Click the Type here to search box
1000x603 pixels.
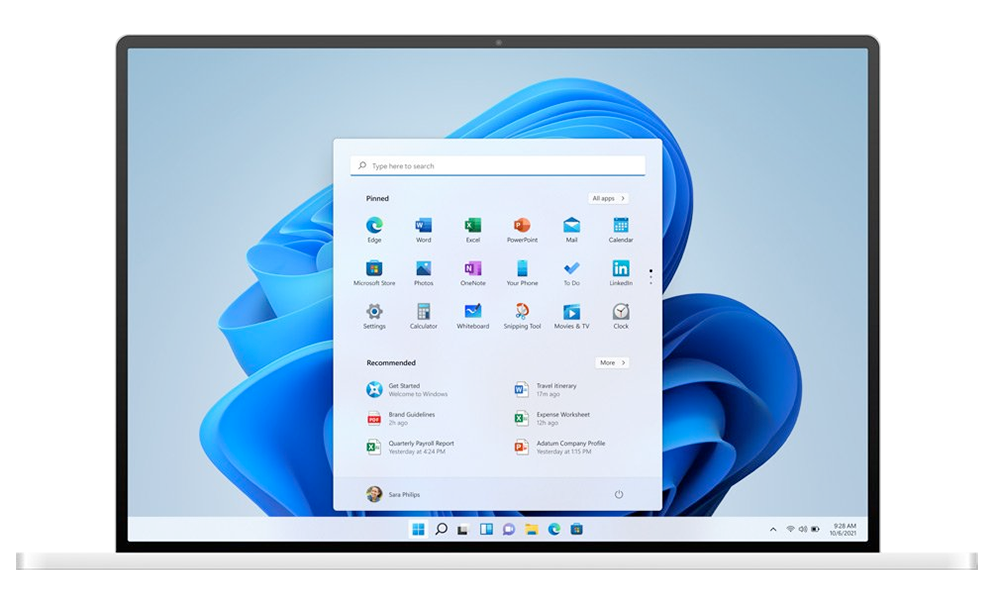(497, 166)
